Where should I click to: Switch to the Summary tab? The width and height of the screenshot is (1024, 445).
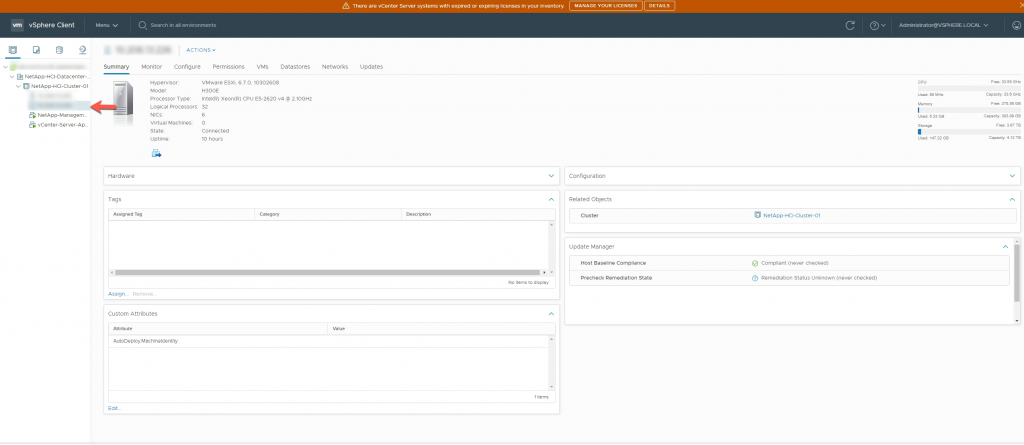pyautogui.click(x=116, y=67)
